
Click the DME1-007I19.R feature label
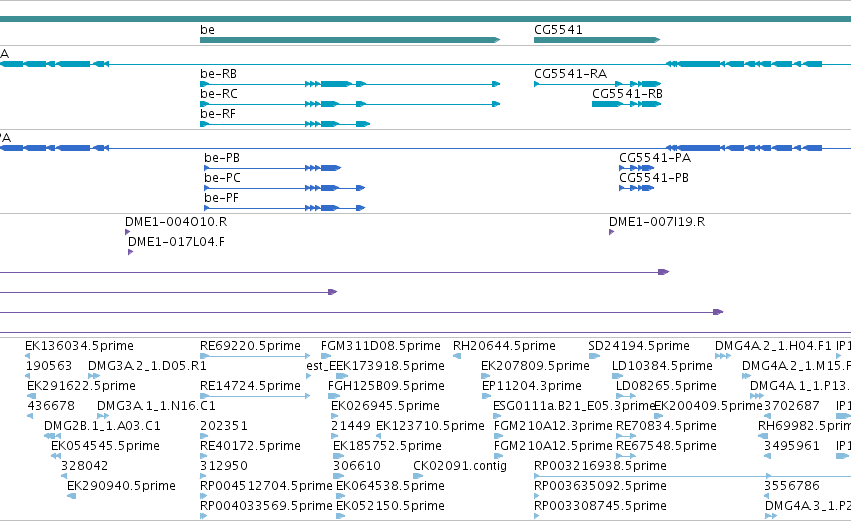657,222
